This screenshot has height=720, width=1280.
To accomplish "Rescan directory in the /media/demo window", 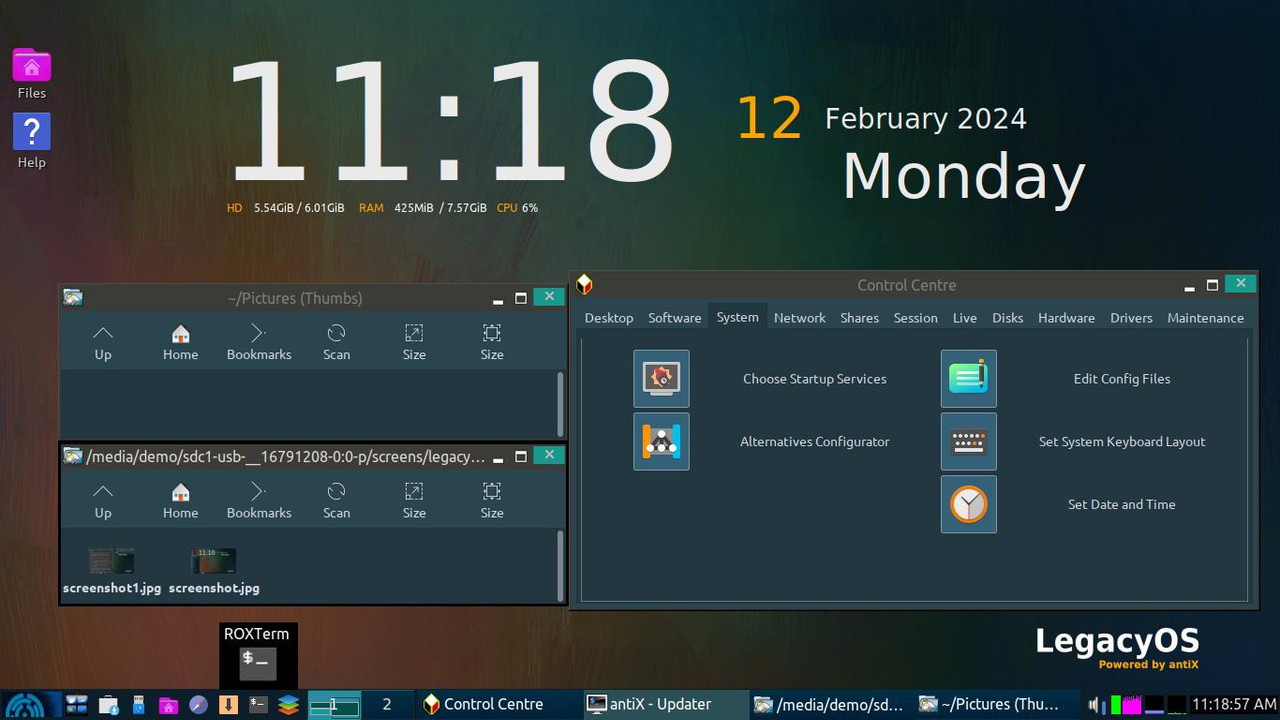I will [337, 500].
